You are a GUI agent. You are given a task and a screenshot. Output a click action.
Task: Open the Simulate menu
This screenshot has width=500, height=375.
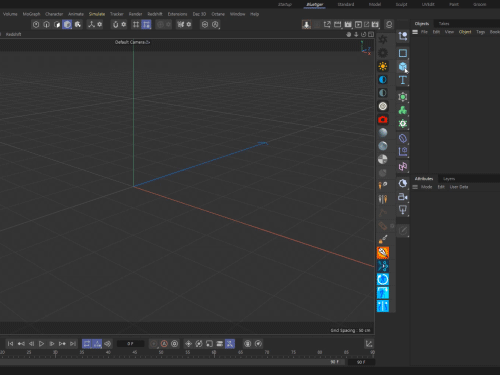click(97, 14)
